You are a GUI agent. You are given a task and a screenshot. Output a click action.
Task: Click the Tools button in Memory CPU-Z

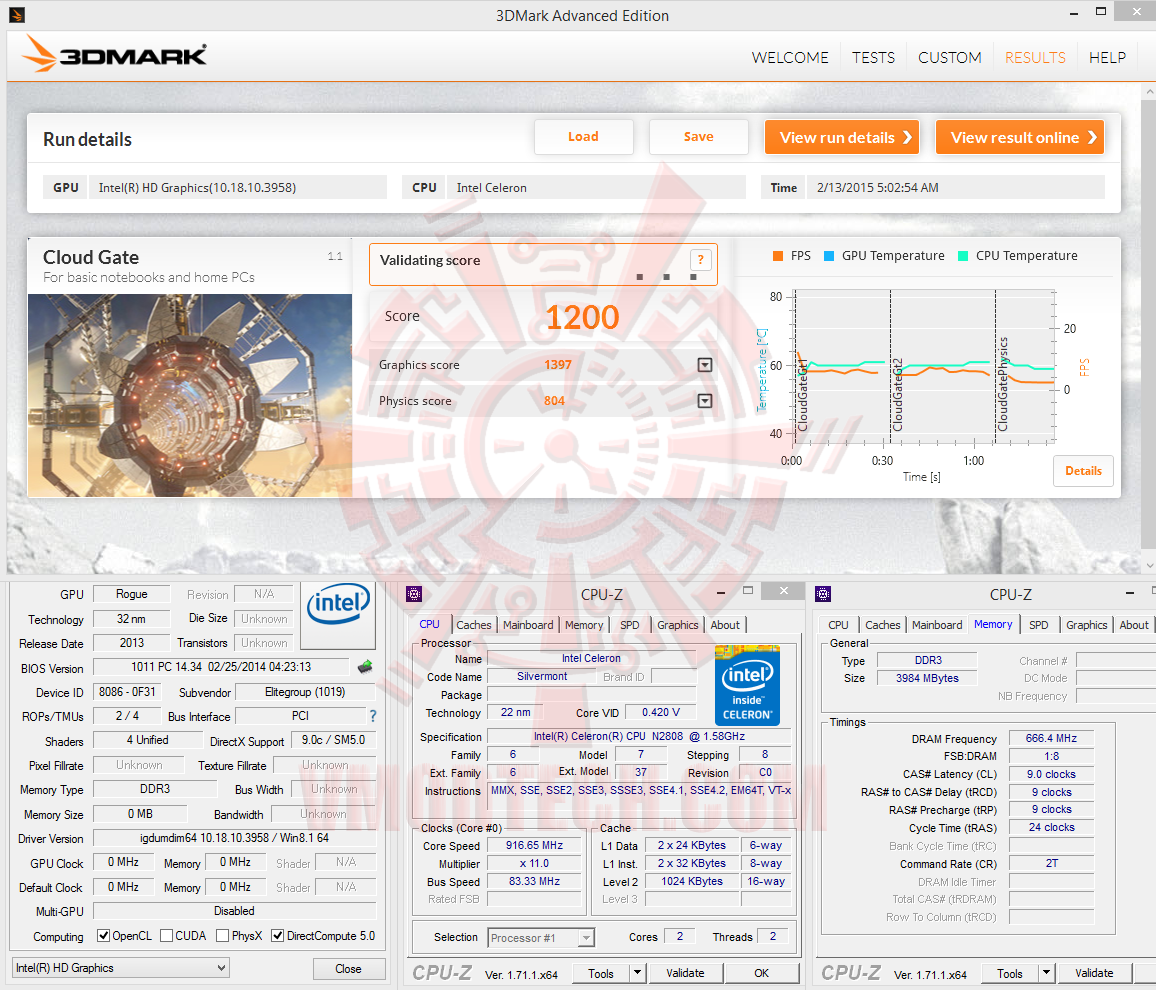pos(1010,973)
